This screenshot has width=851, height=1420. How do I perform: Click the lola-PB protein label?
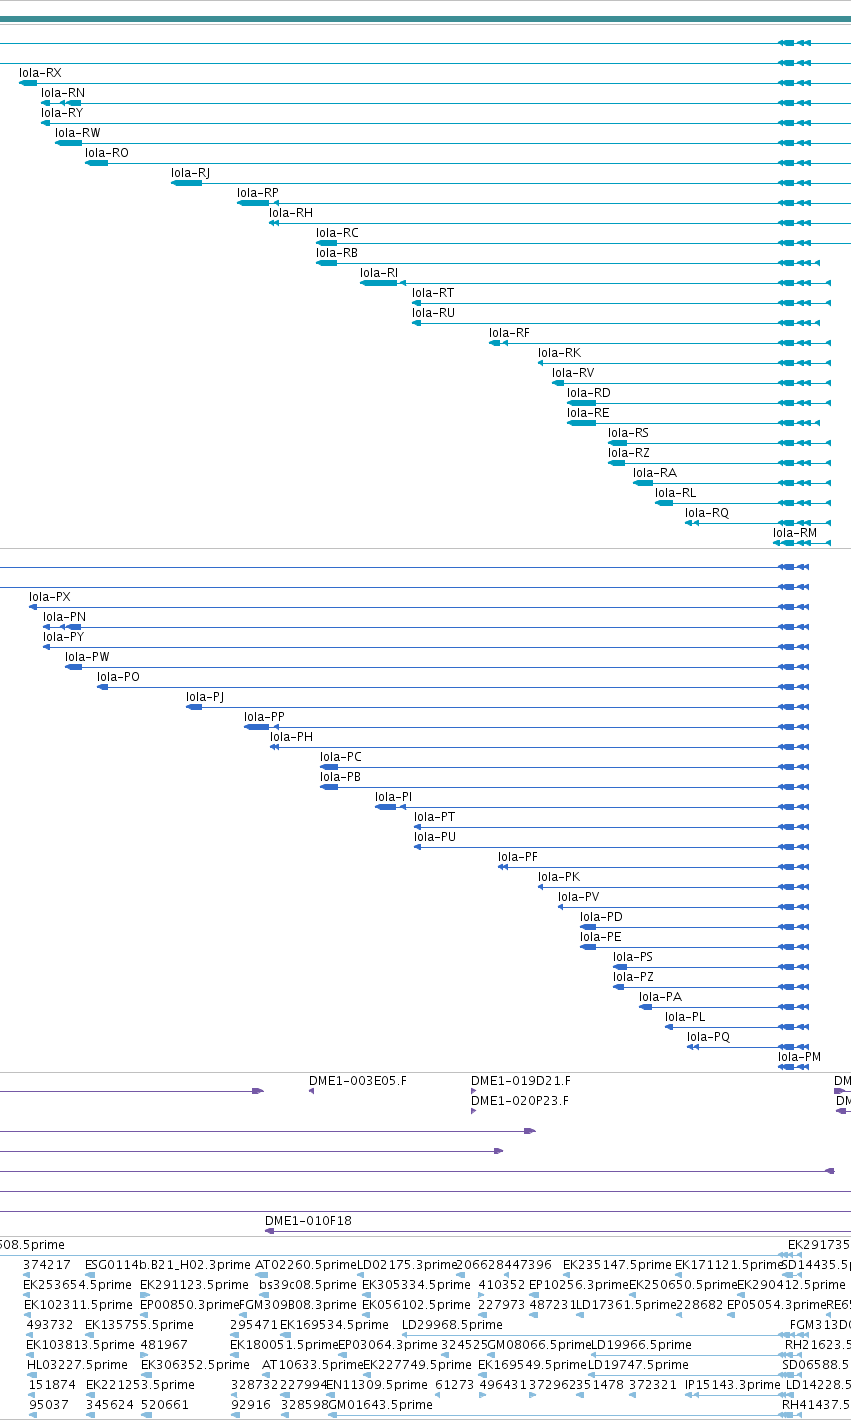pos(341,777)
